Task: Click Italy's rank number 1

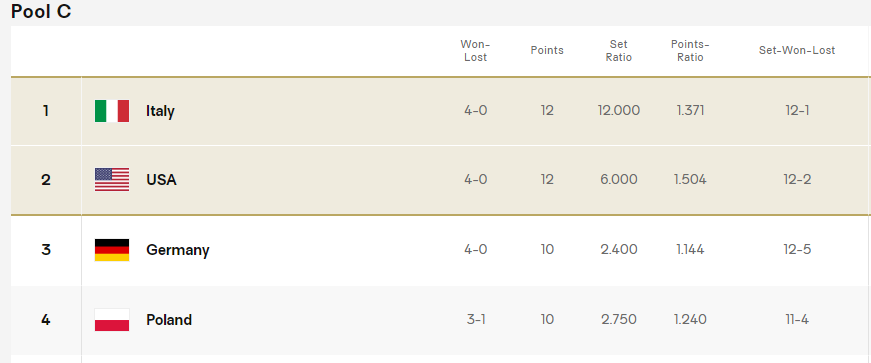Action: pos(46,111)
